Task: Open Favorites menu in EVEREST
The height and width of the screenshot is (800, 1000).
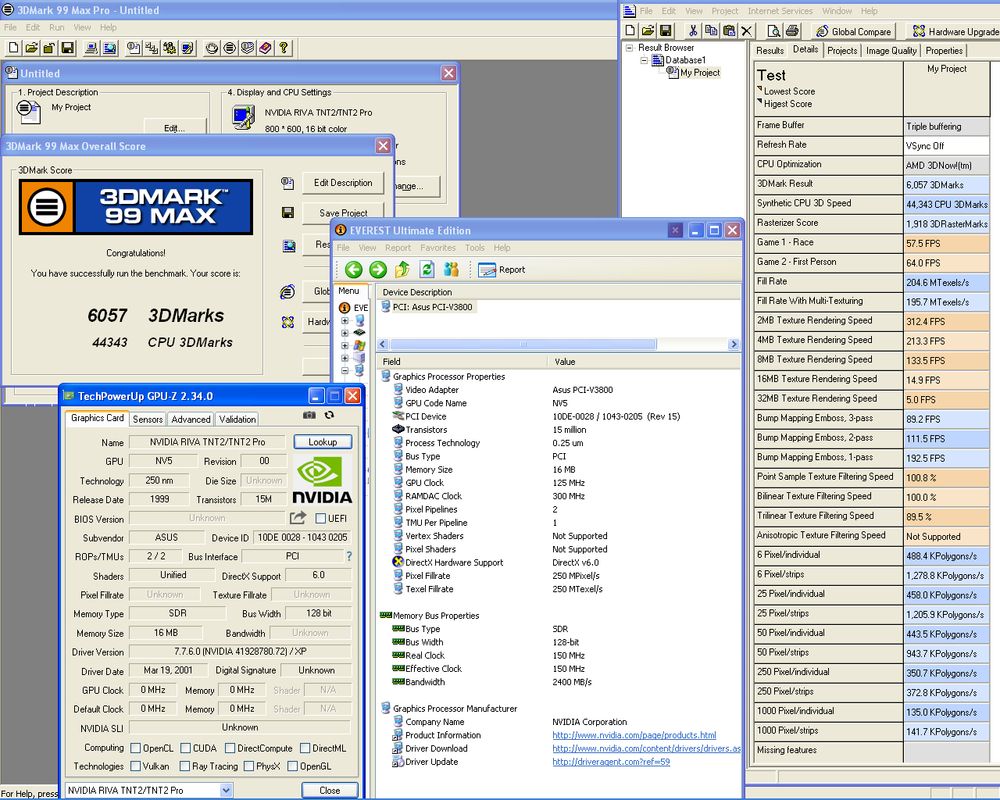Action: click(438, 248)
